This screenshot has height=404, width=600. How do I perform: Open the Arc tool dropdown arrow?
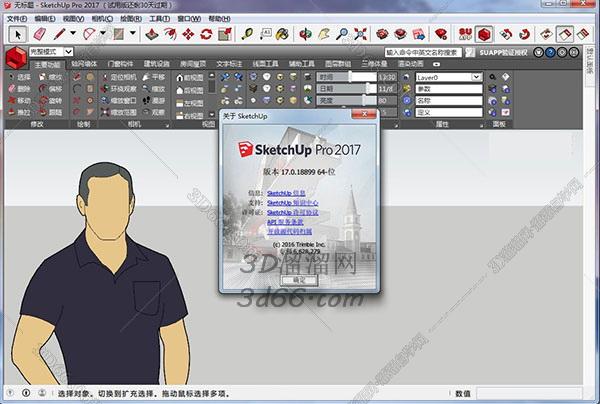(103, 34)
